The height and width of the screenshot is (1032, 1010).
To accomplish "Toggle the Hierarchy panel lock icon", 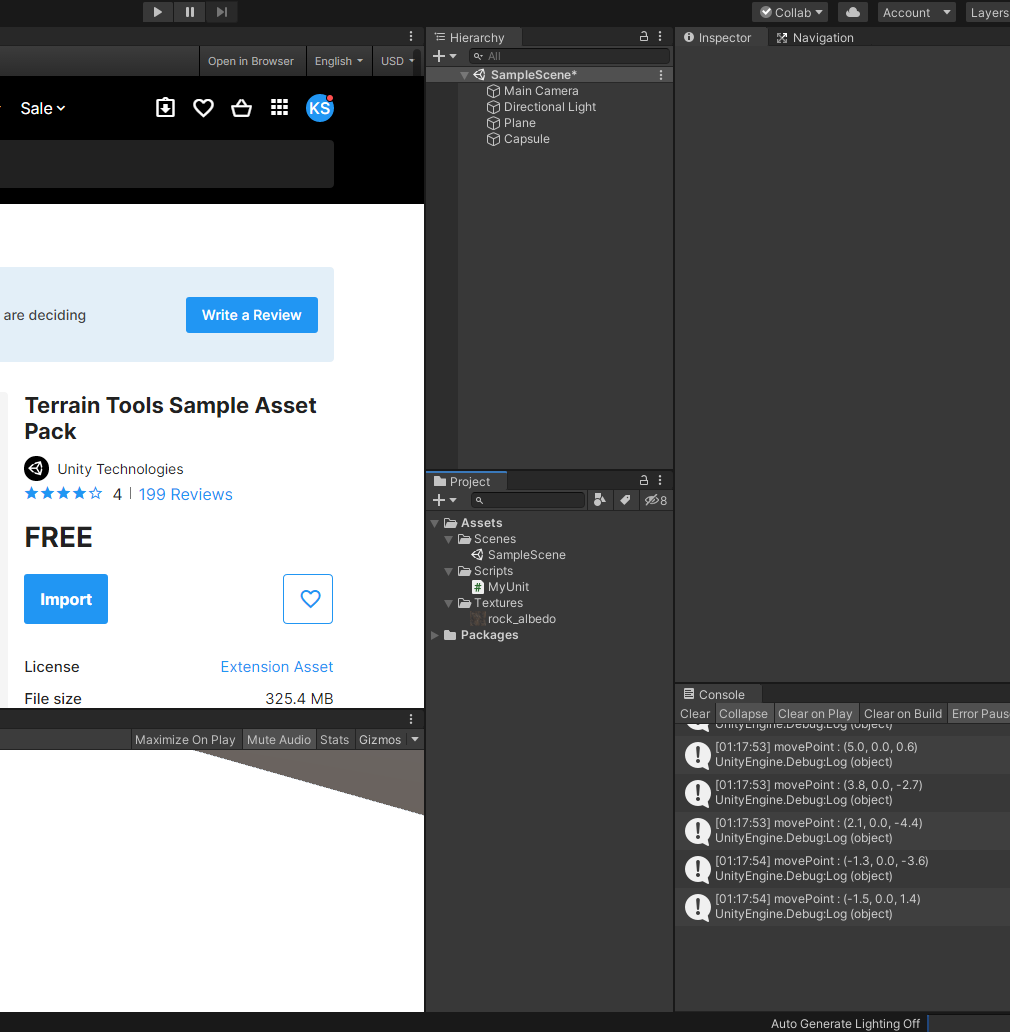I will [x=644, y=37].
